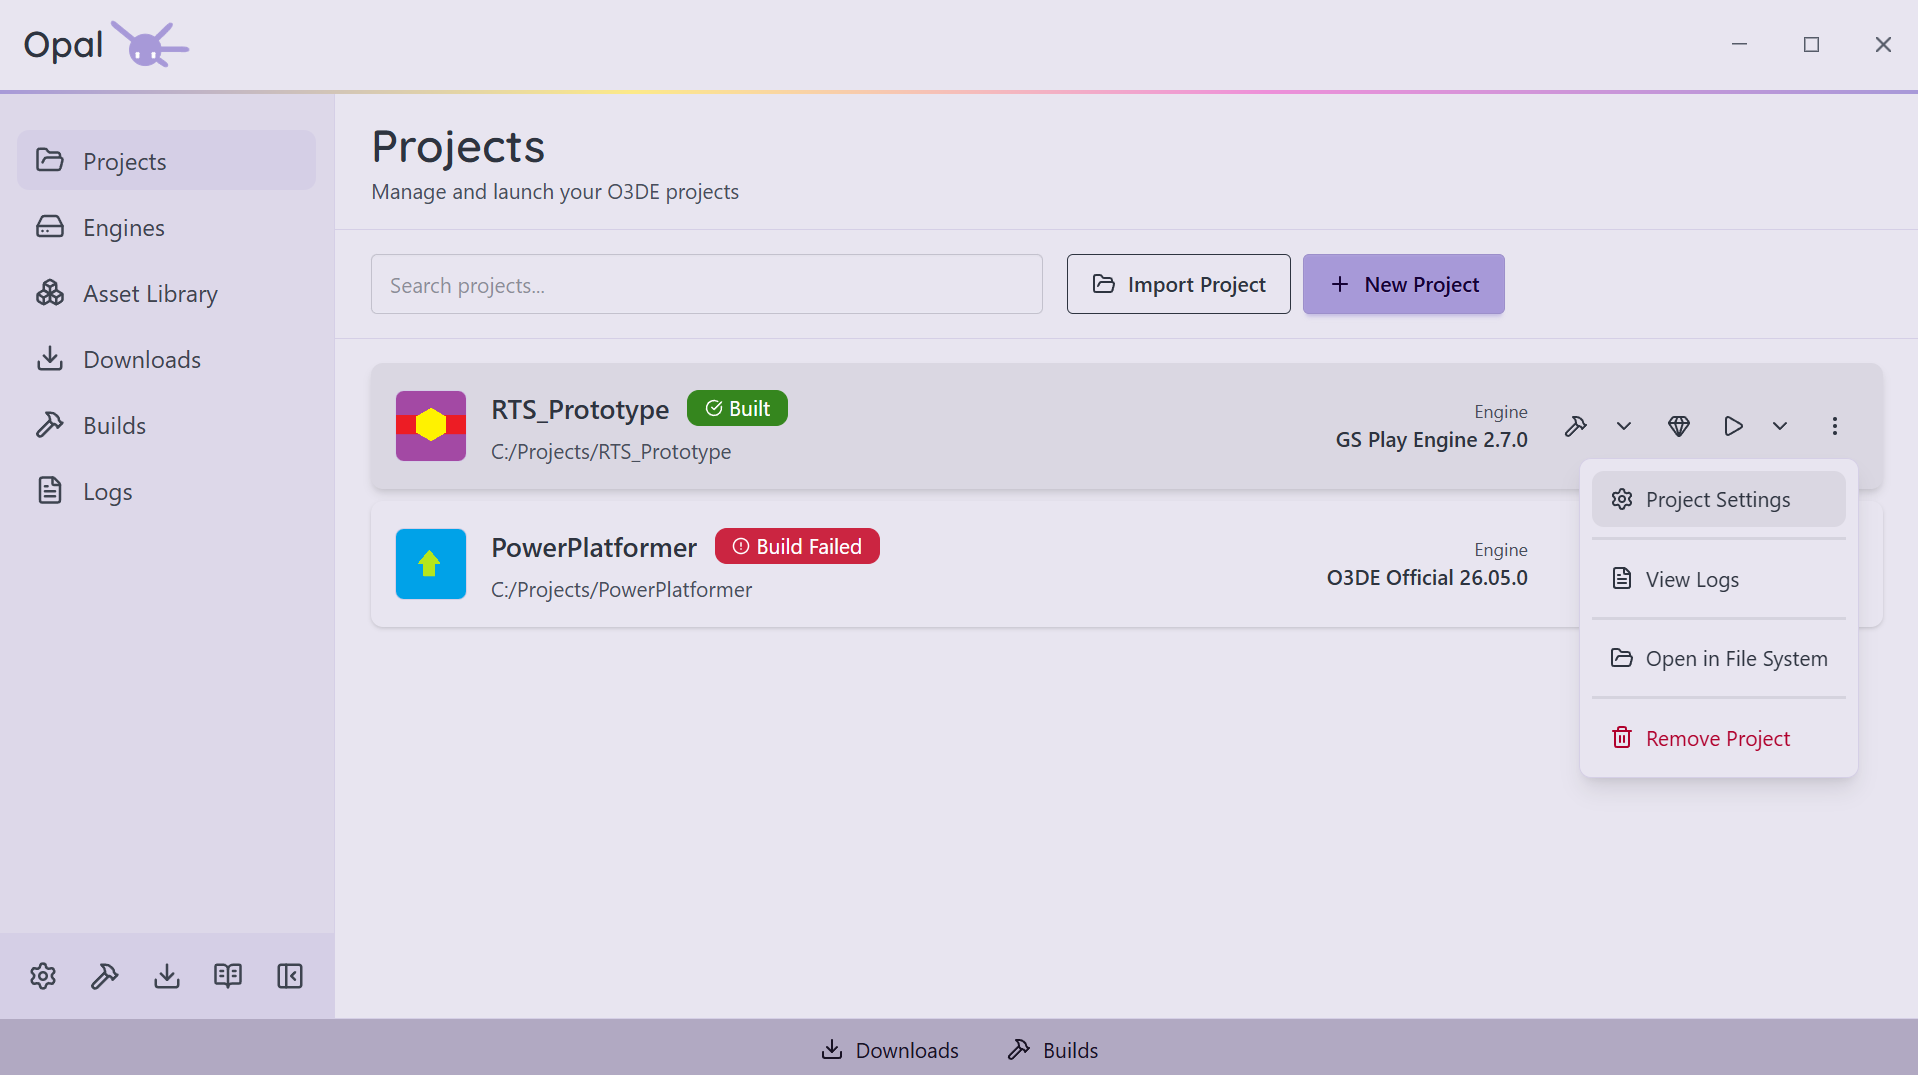Click the download icon in sidebar footer
This screenshot has width=1918, height=1075.
click(167, 976)
